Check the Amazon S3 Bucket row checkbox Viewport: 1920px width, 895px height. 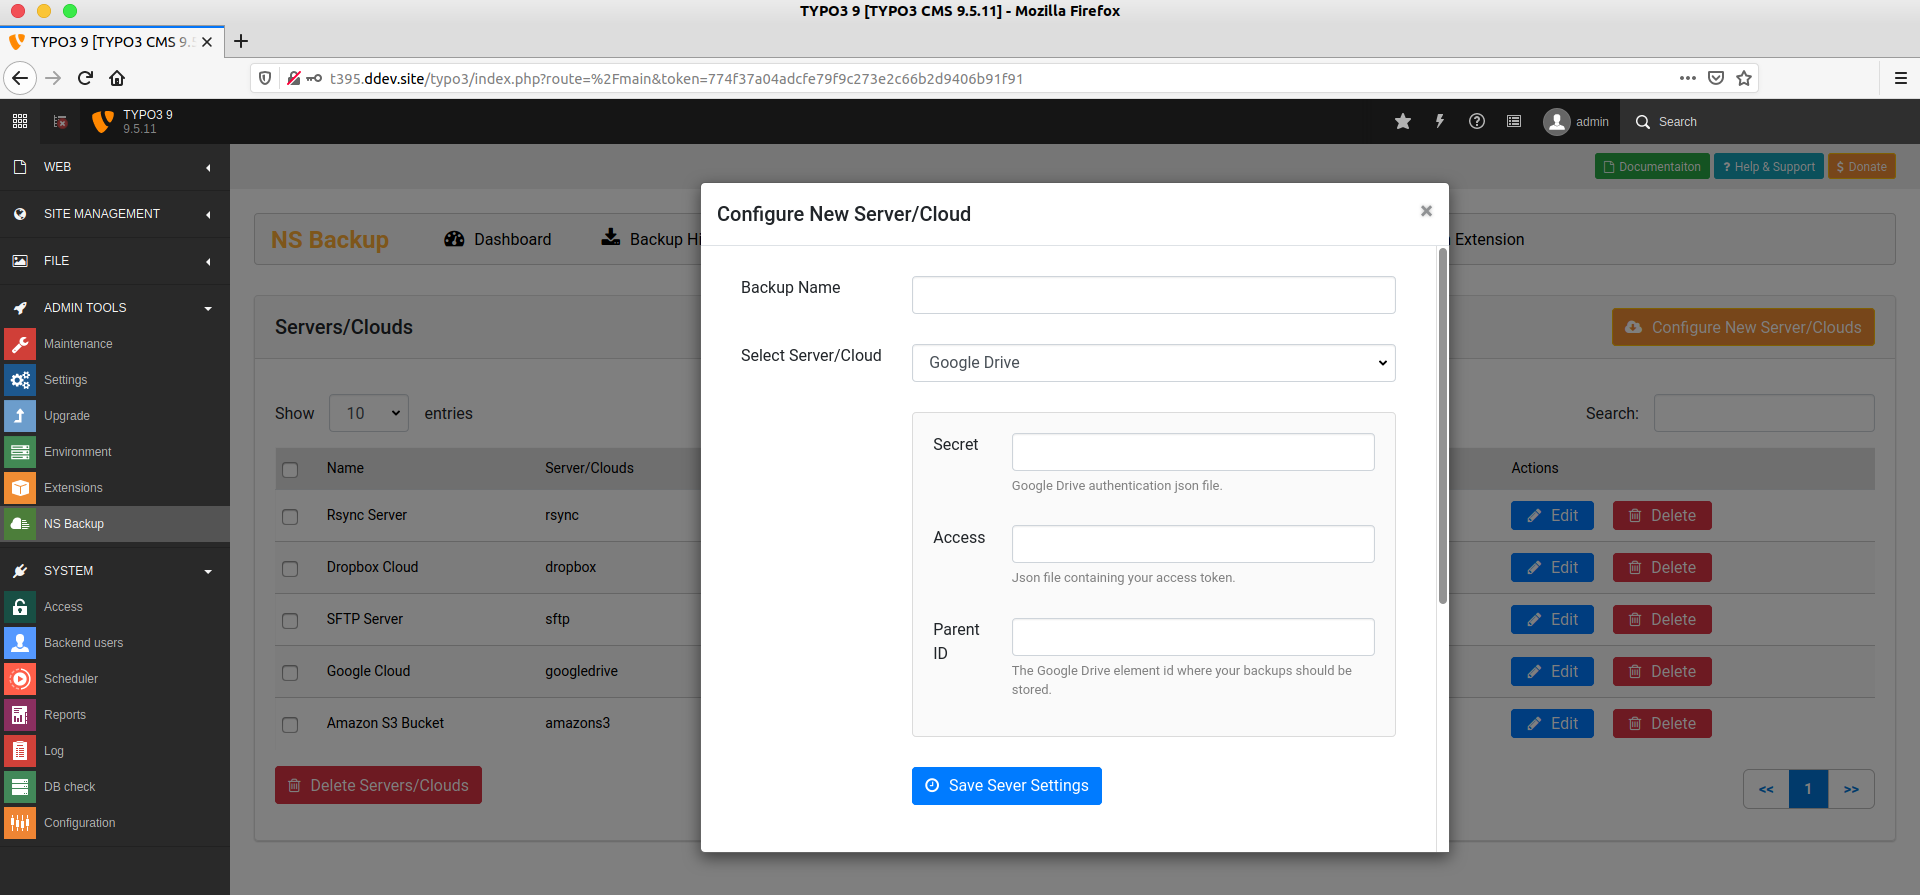coord(290,725)
